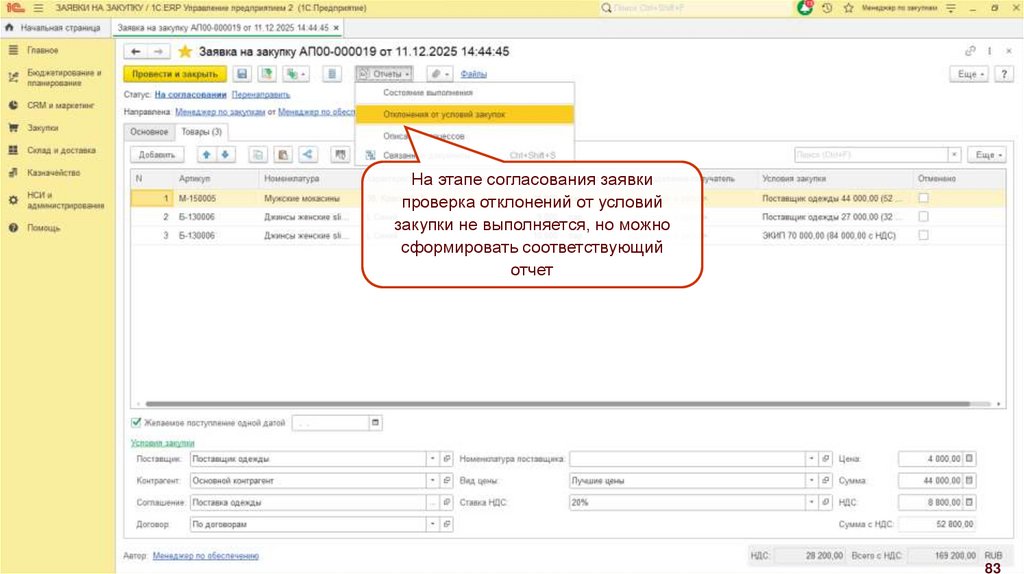Switch to the Основное tab
This screenshot has width=1024, height=574.
[x=148, y=132]
